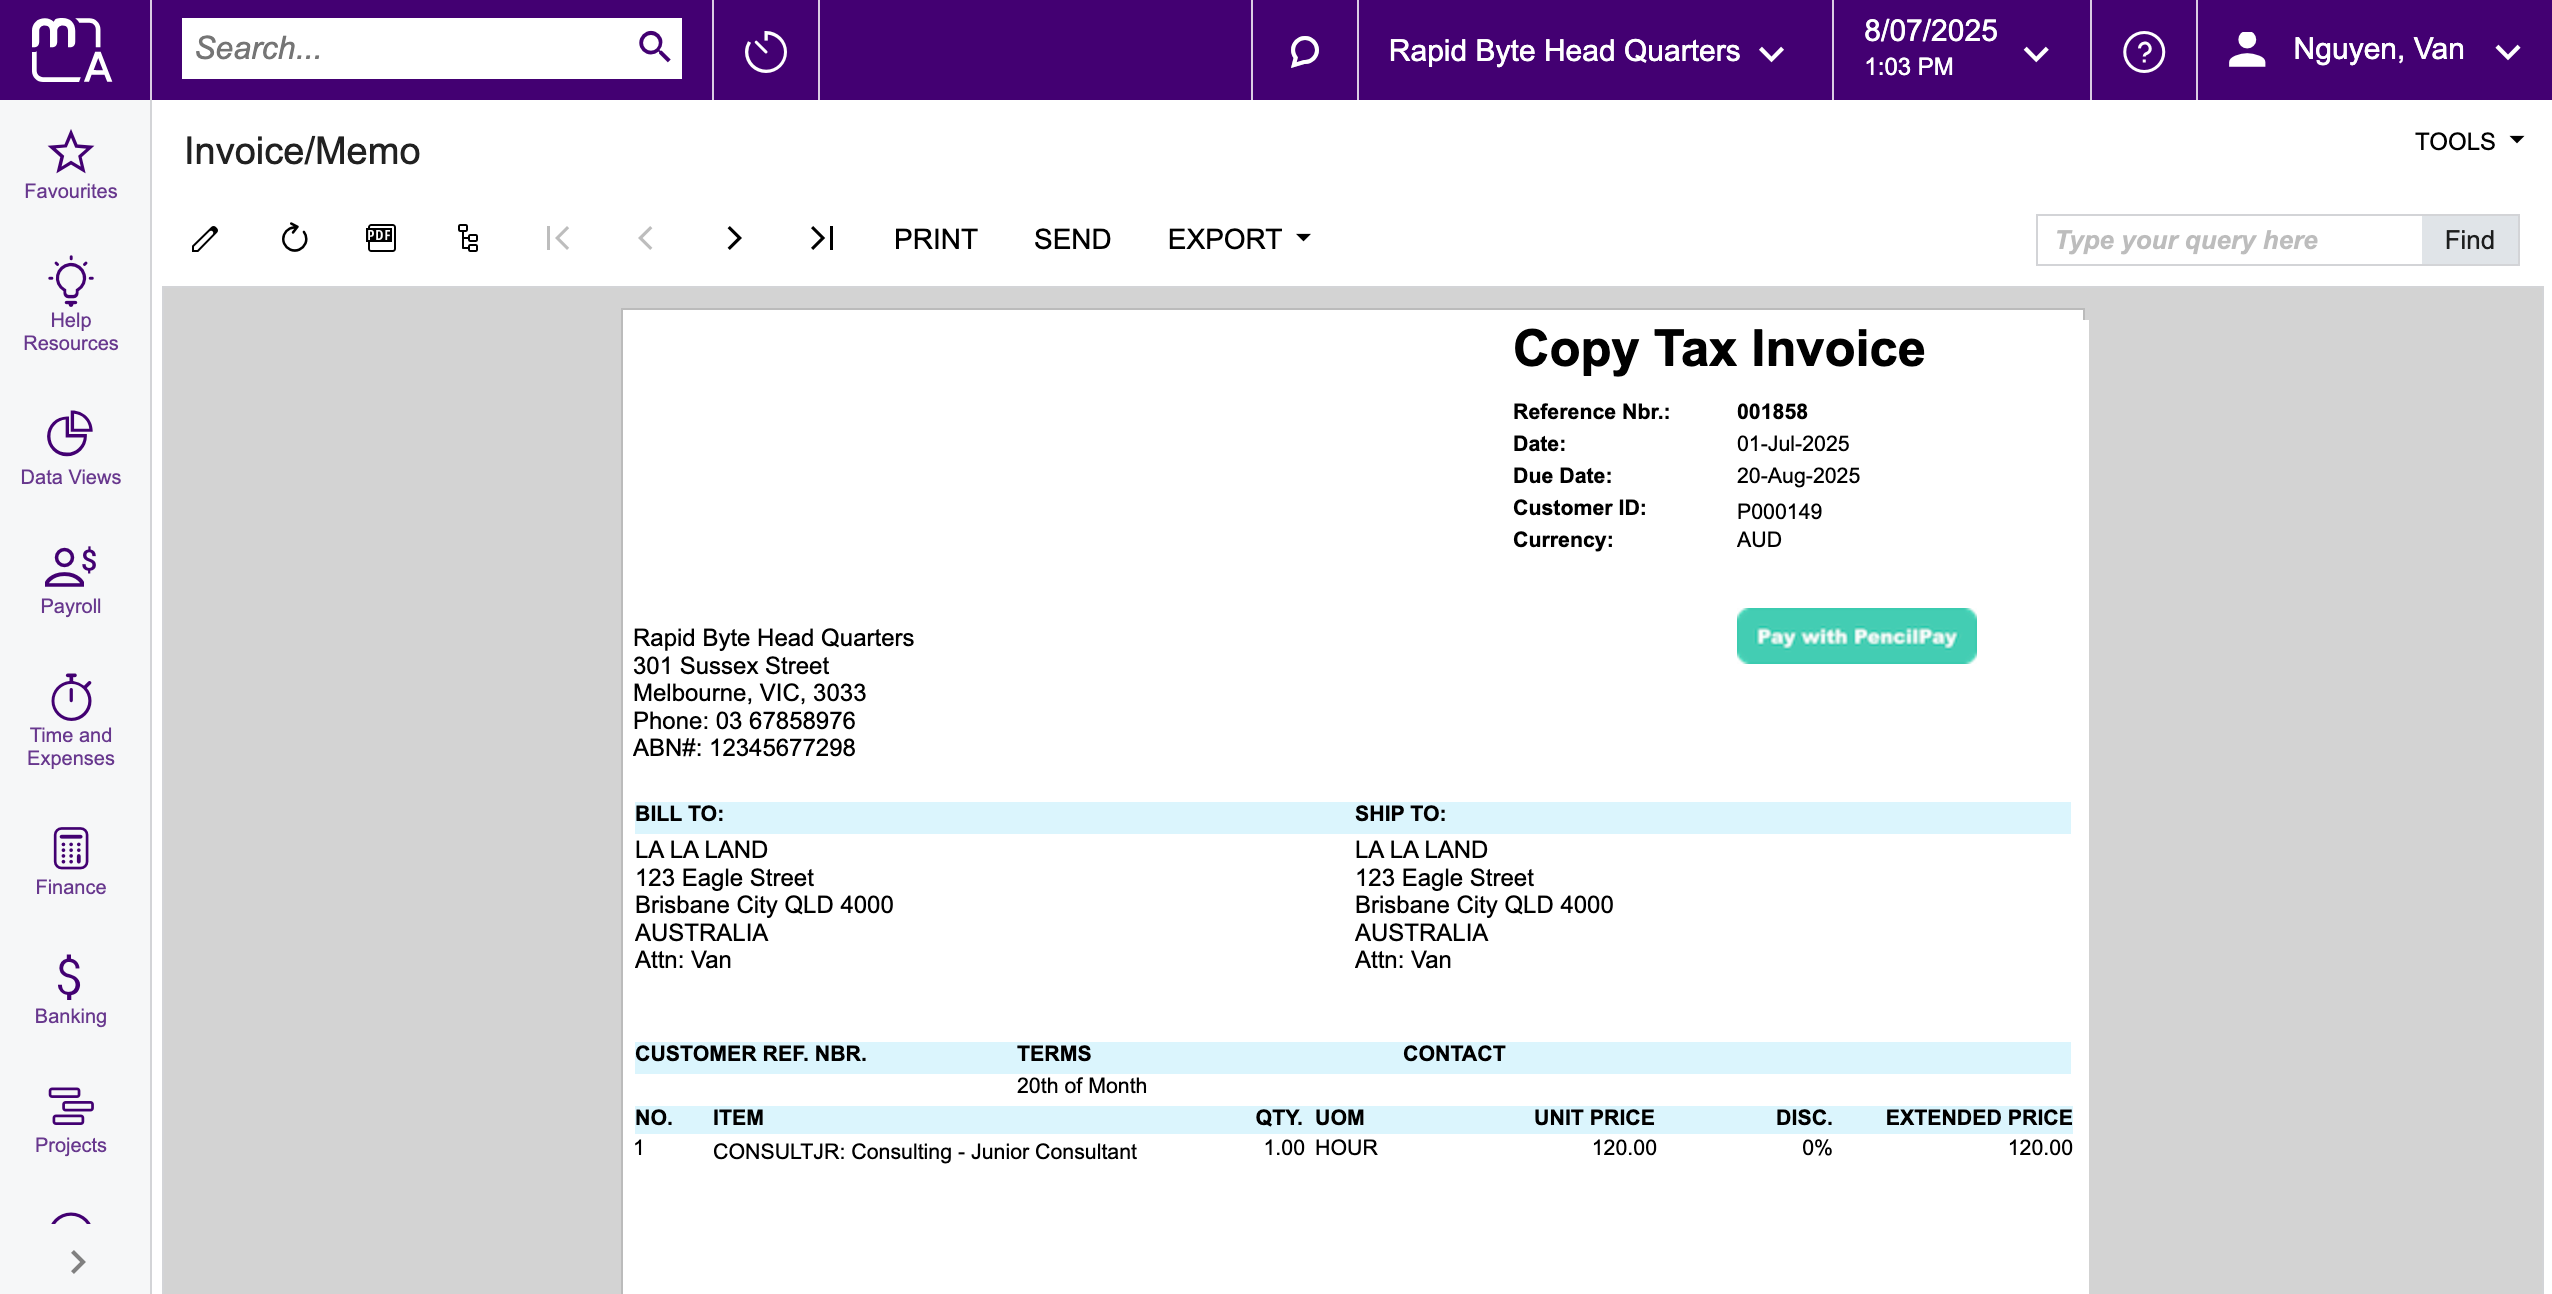Open Data Views in the sidebar
Screen dimensions: 2552x1294
(71, 449)
